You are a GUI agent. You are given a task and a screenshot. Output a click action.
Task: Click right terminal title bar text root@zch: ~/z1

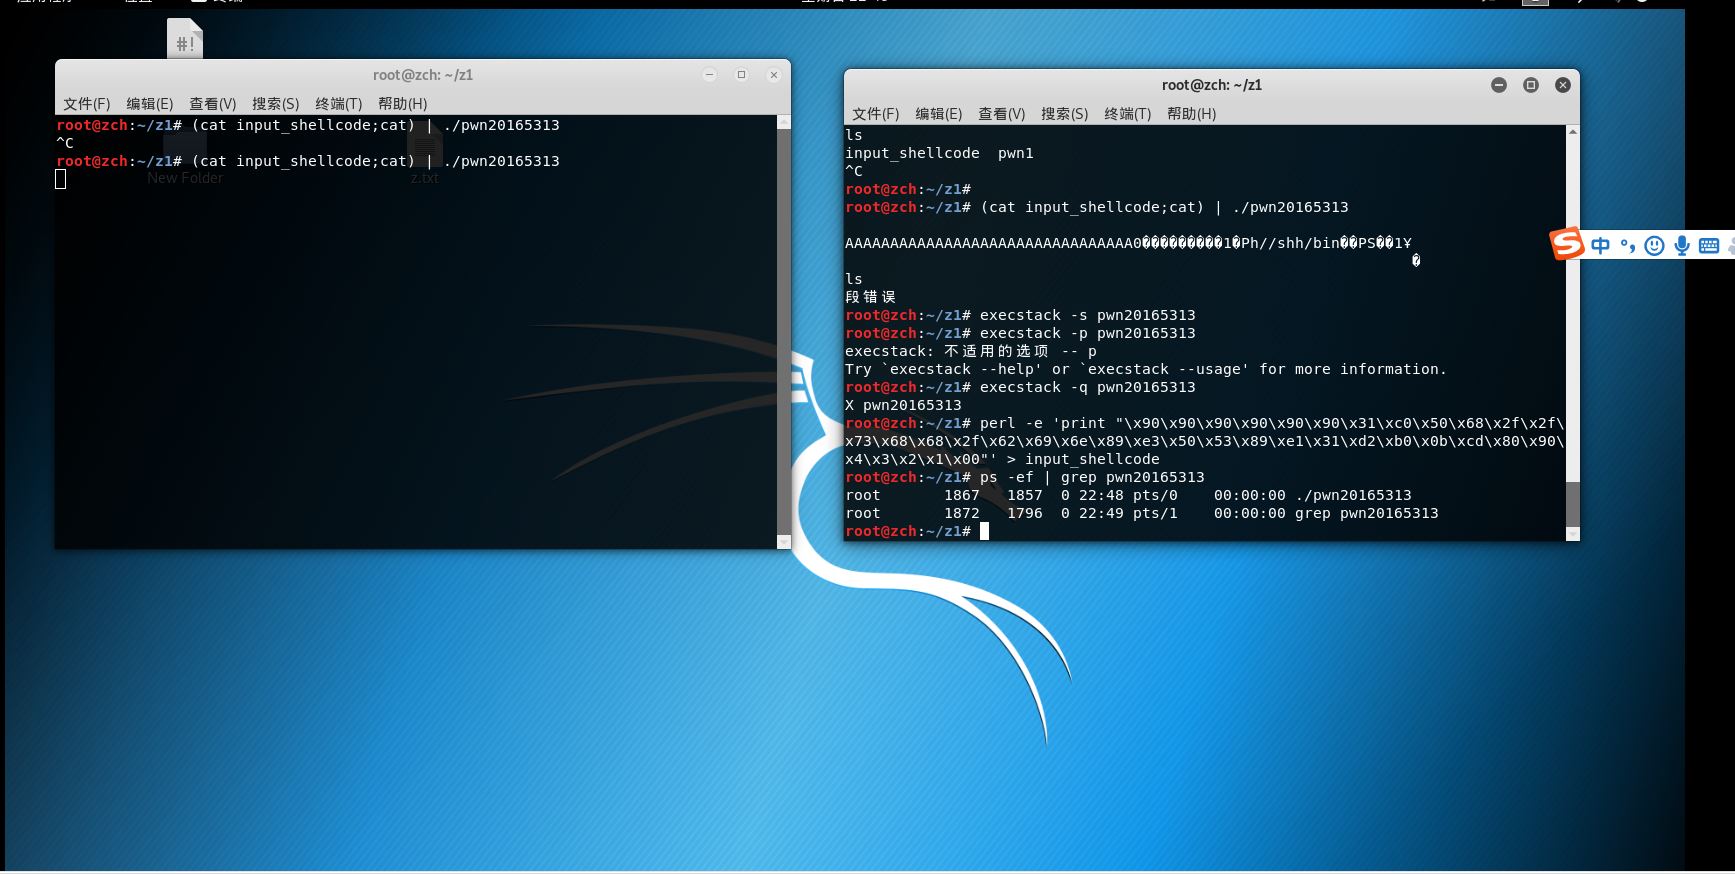(1212, 85)
